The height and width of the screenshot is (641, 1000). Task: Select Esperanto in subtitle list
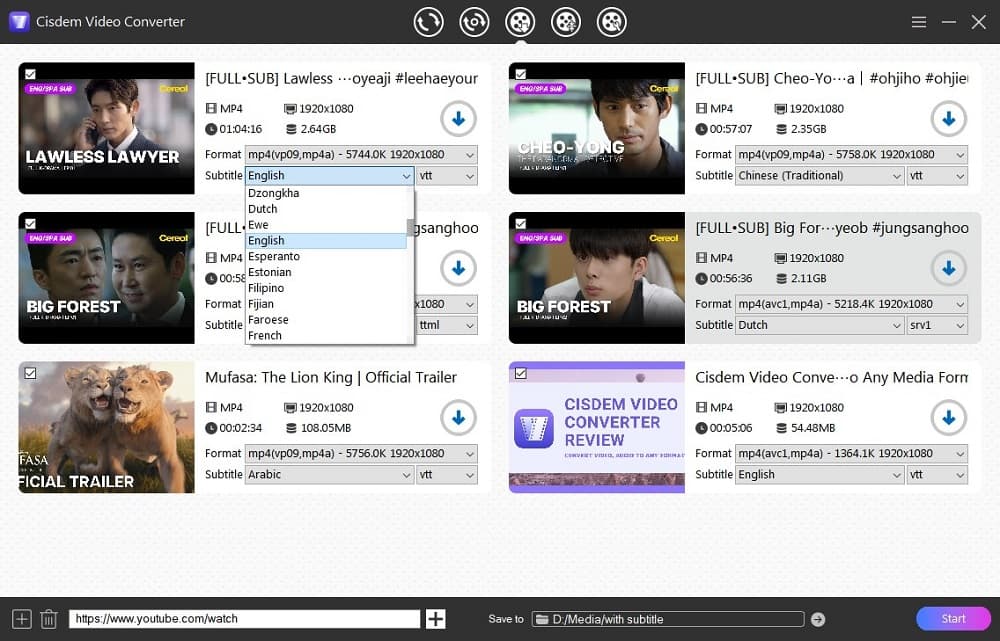326,256
